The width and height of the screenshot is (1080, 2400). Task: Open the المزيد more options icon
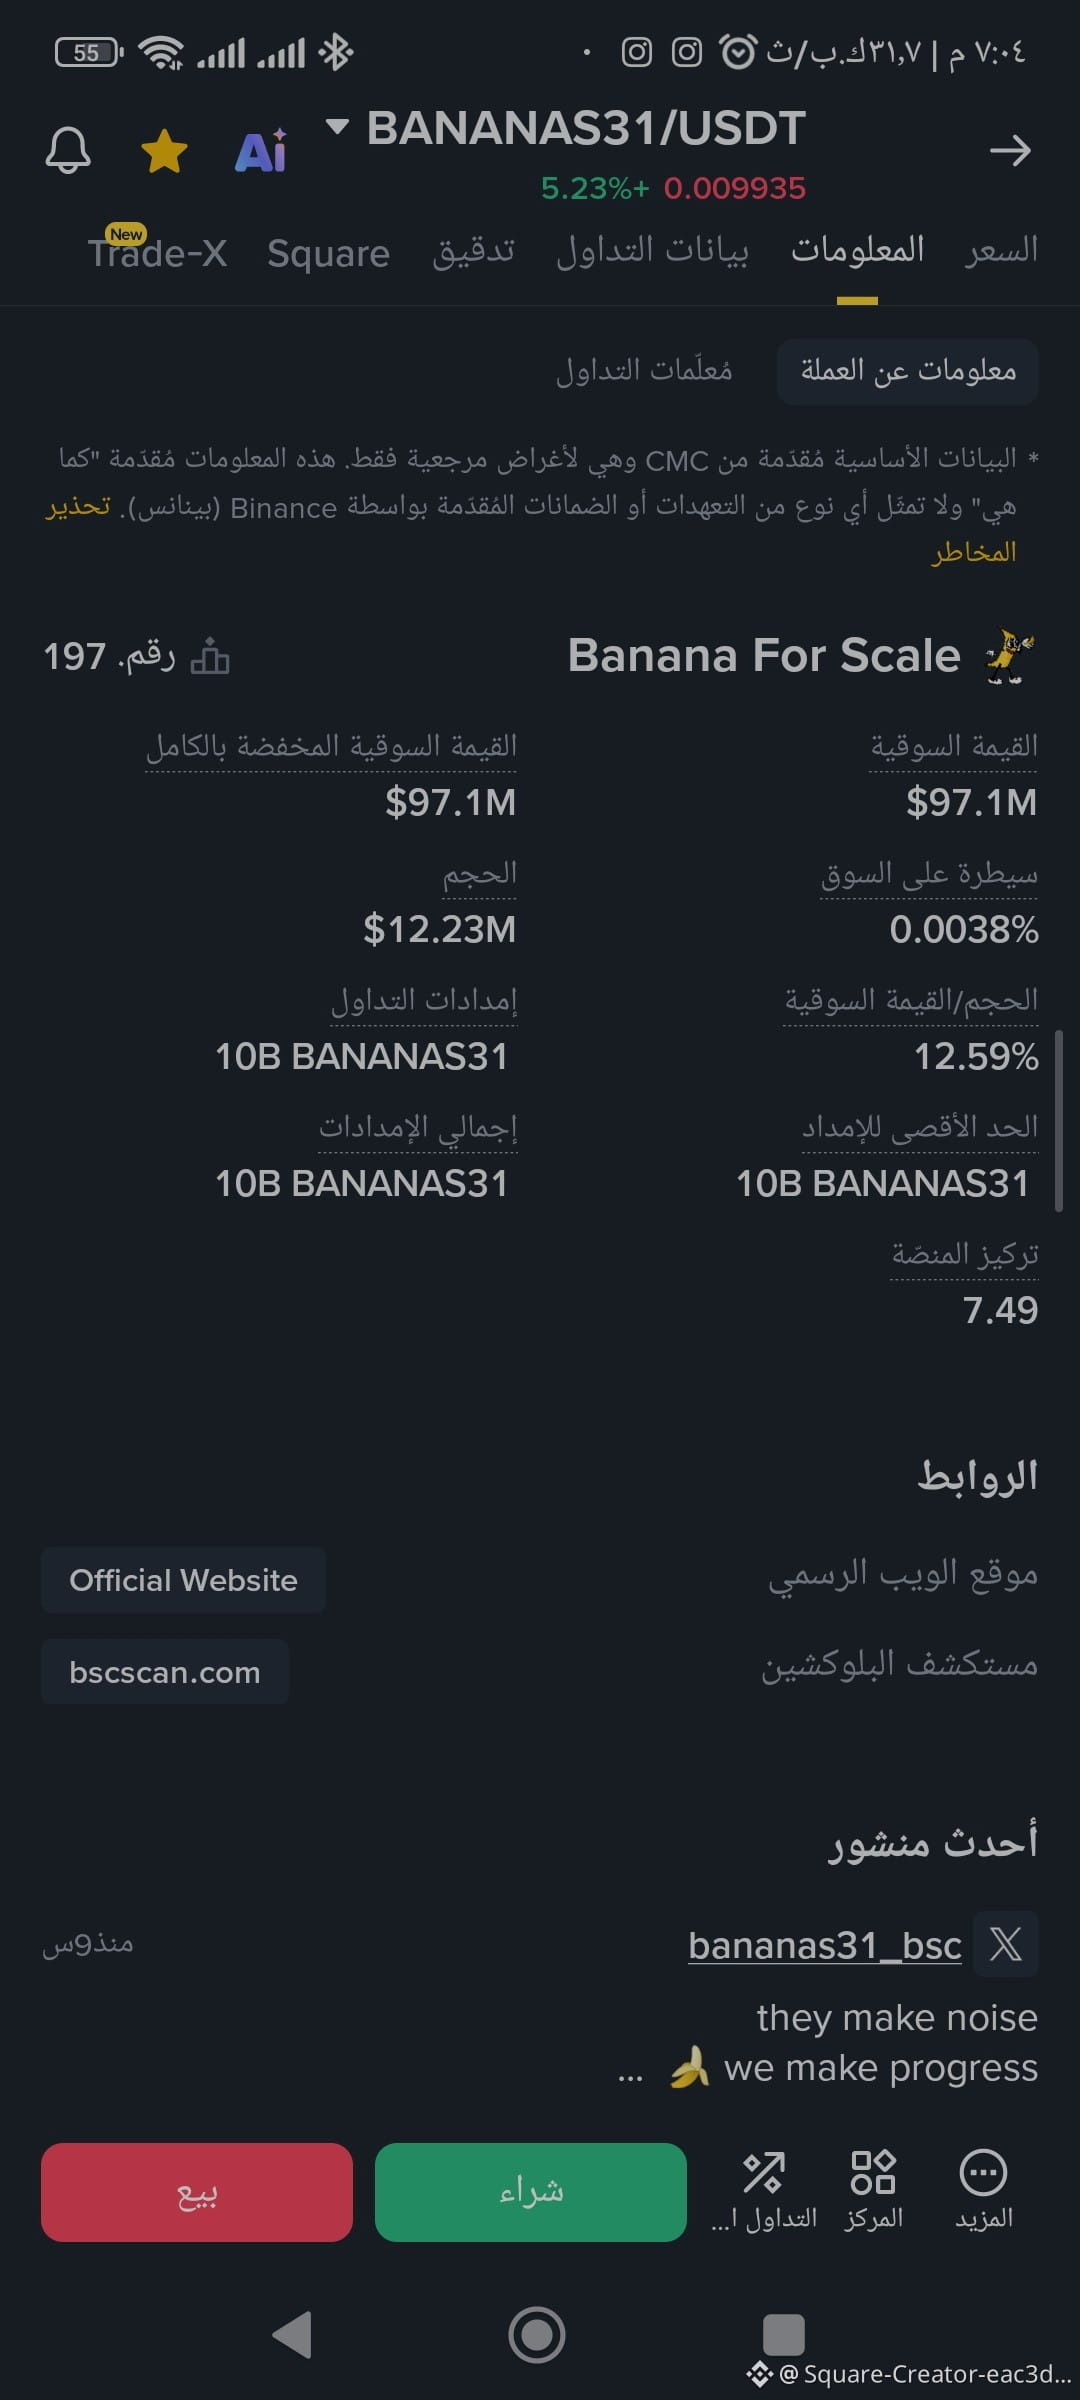984,2189
